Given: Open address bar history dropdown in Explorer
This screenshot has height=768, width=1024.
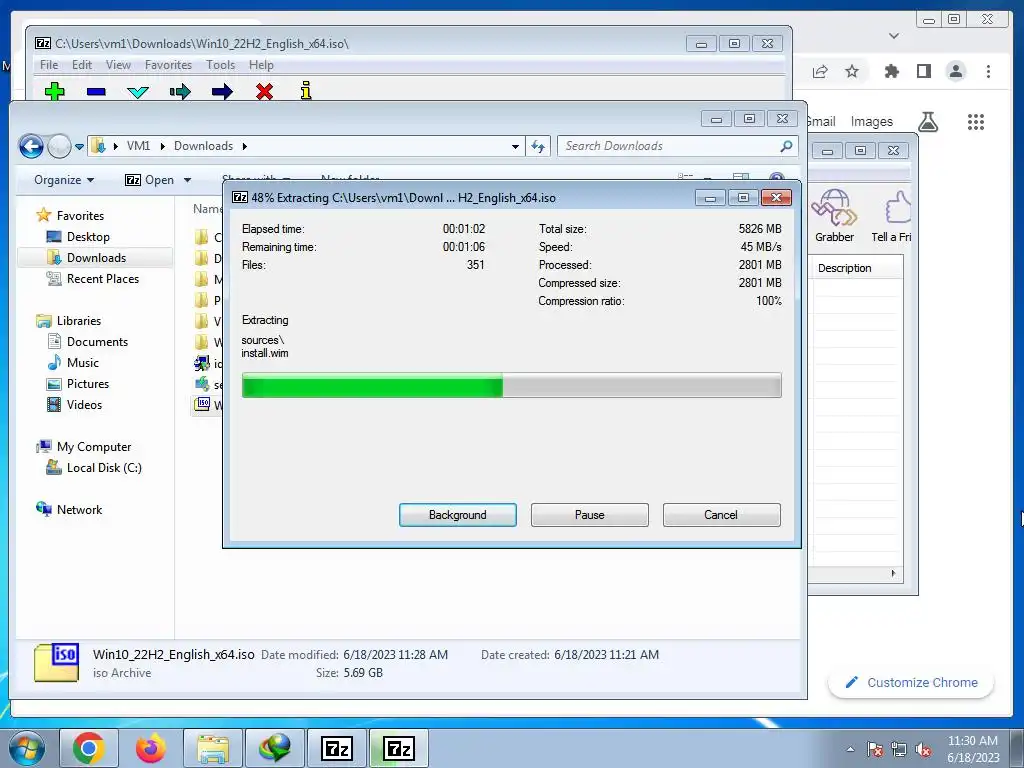Looking at the screenshot, I should [515, 146].
